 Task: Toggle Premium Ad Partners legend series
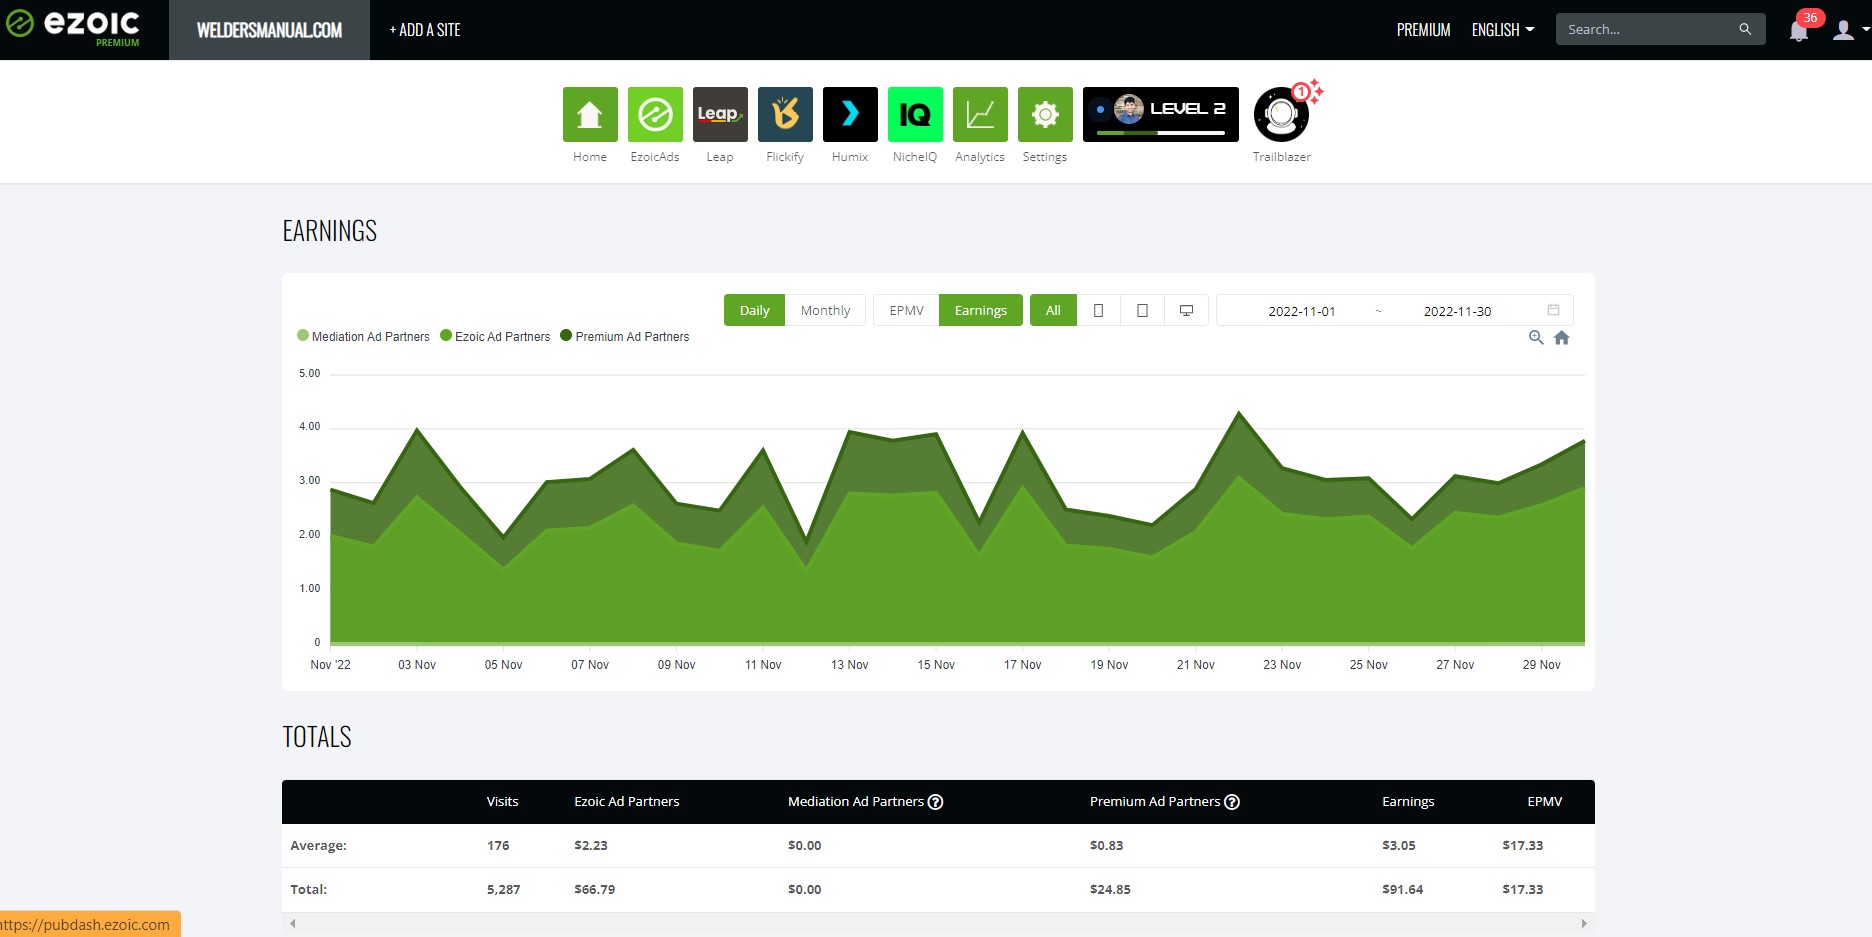tap(625, 337)
